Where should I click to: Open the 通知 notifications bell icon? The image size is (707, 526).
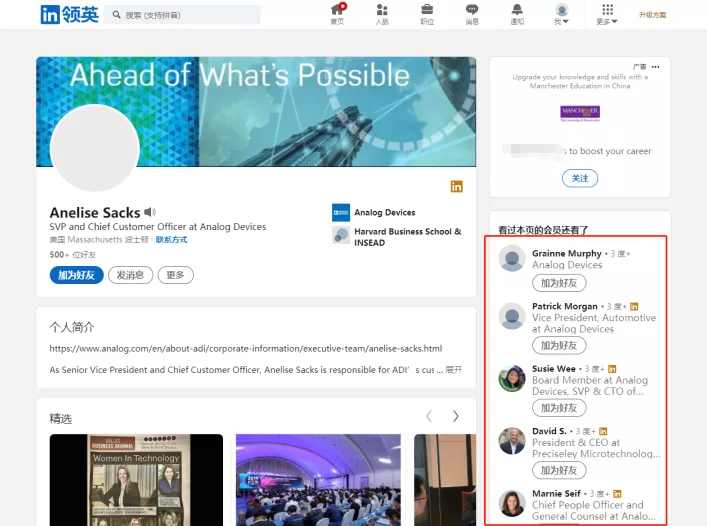coord(517,14)
